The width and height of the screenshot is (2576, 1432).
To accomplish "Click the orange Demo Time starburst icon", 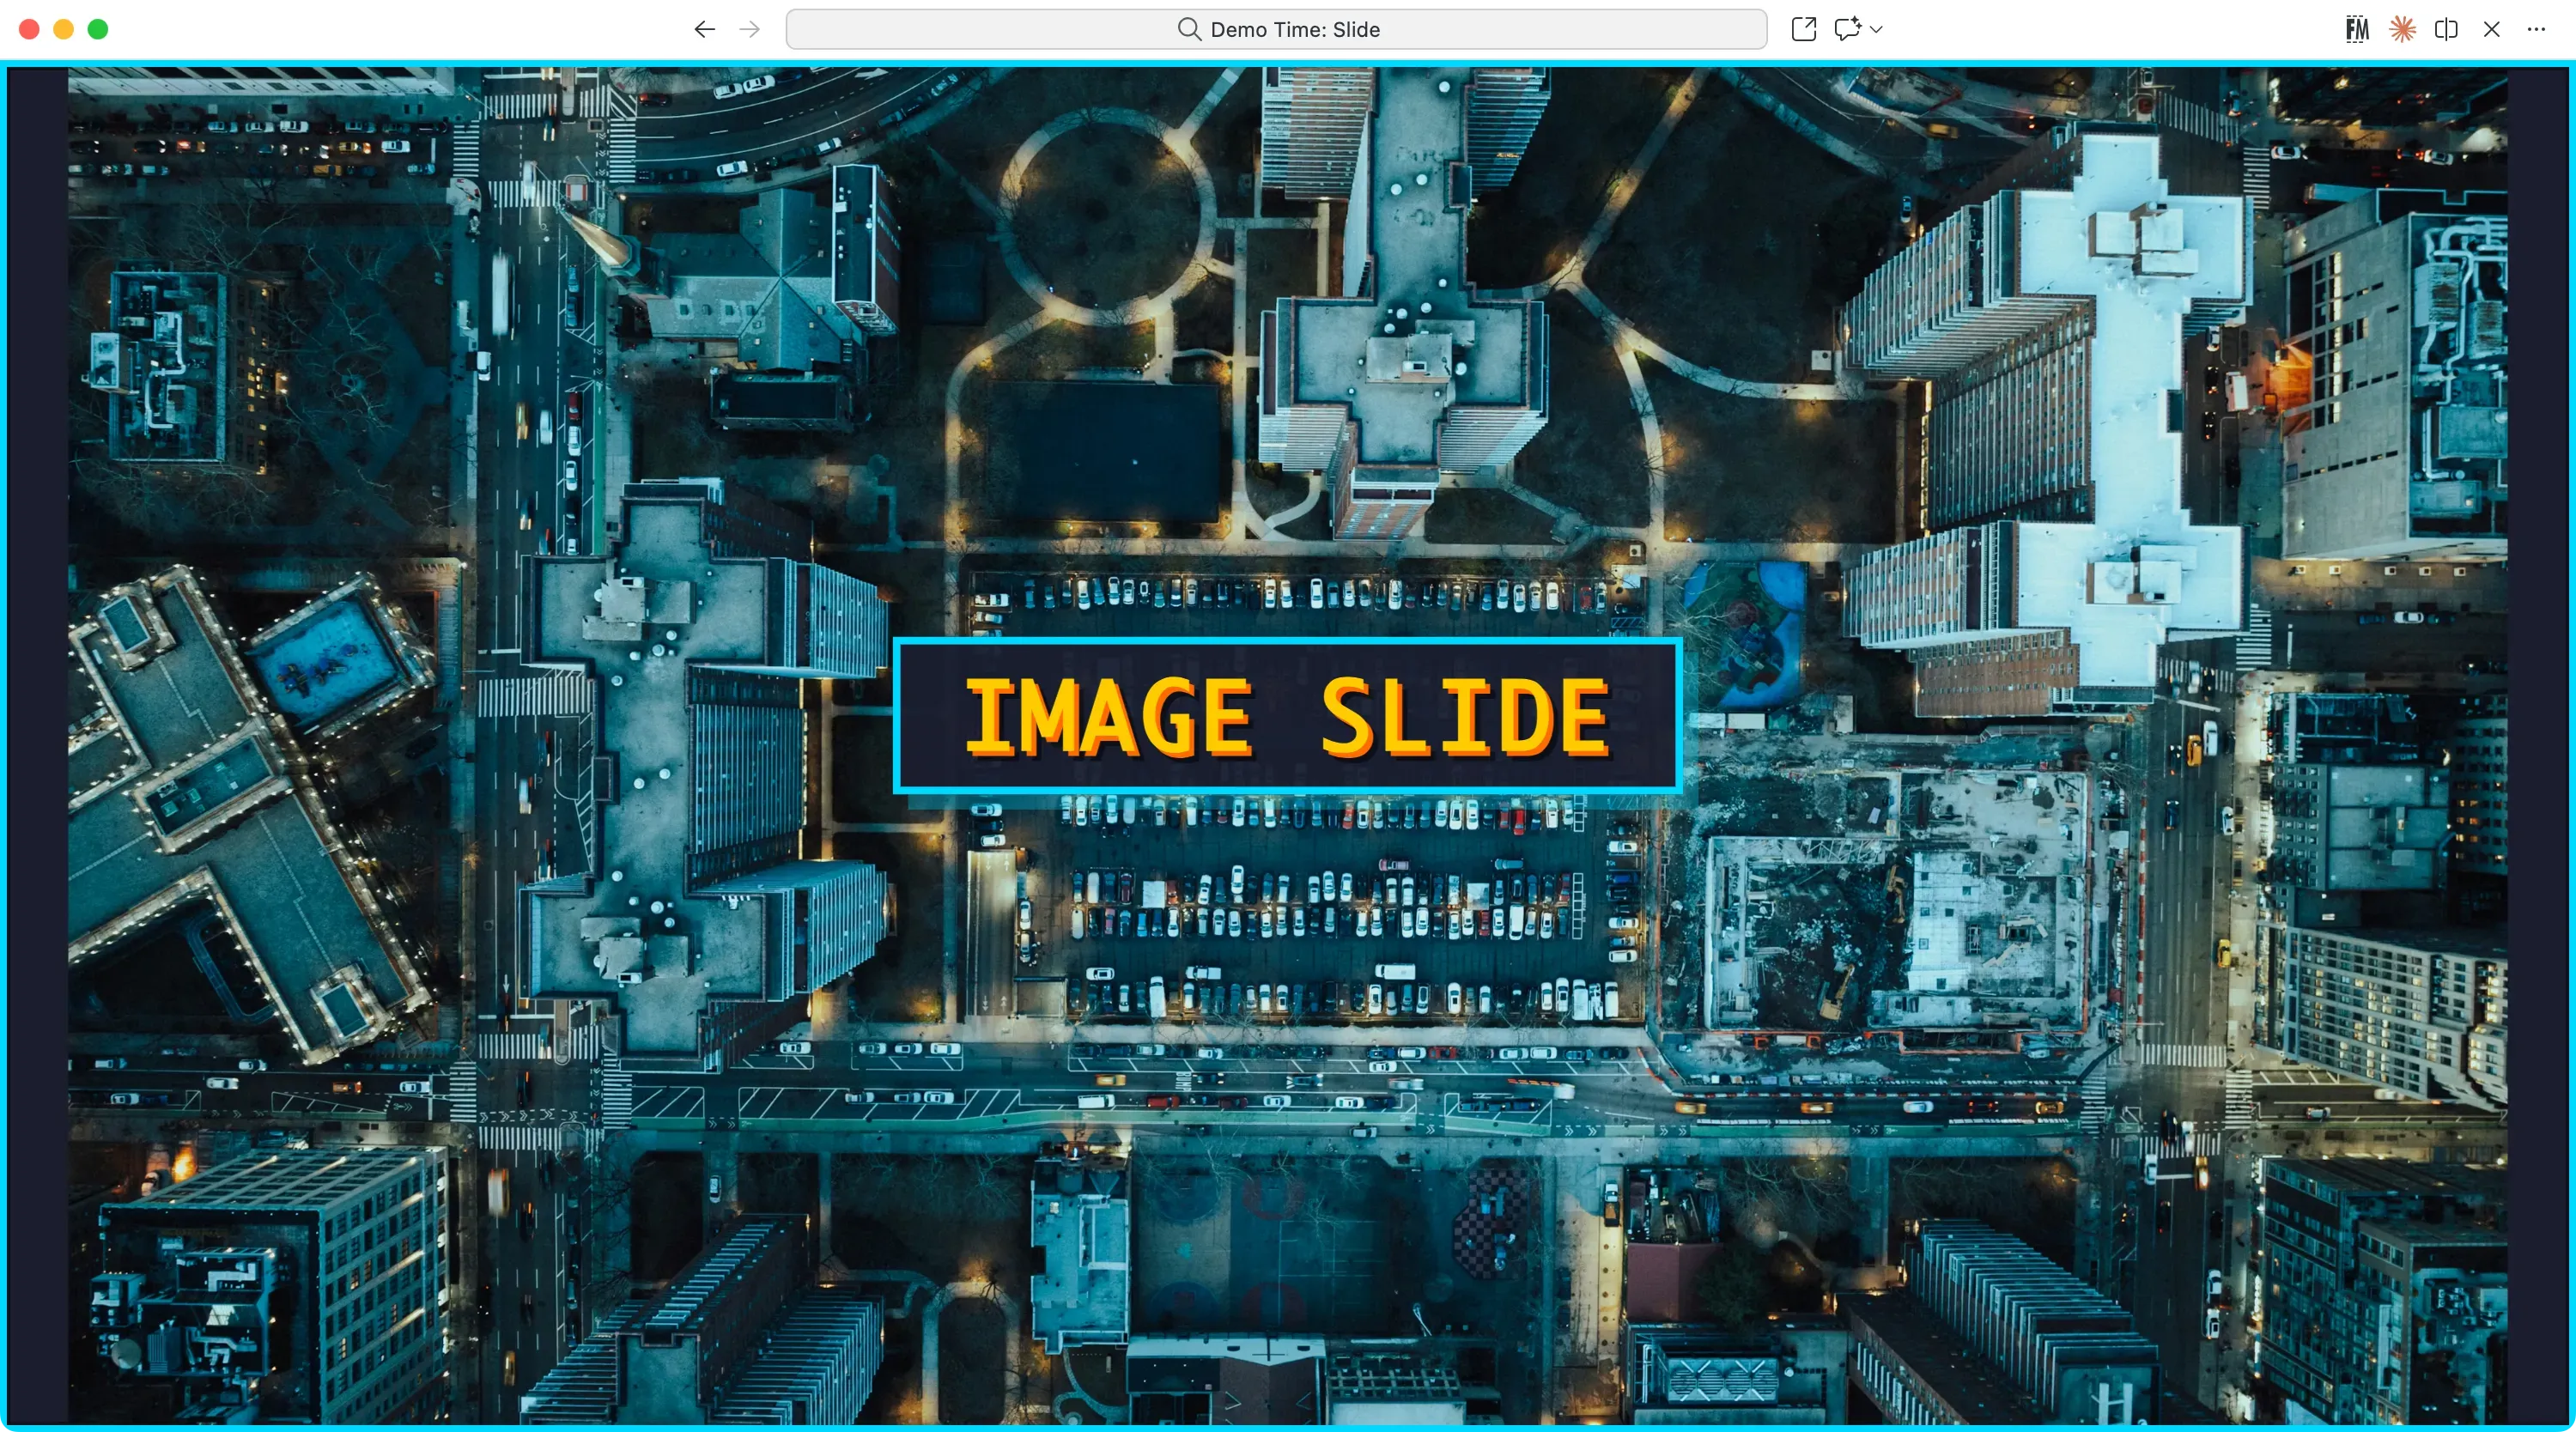I will click(2402, 29).
